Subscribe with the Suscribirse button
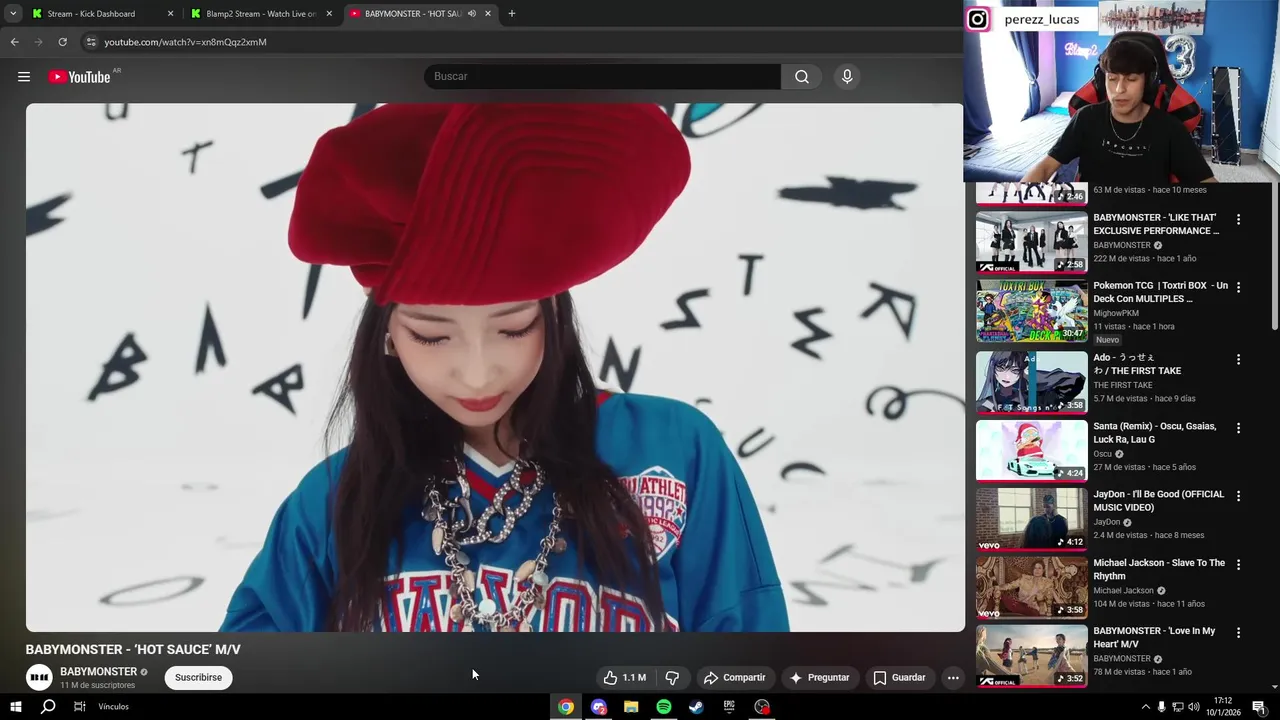 coord(198,677)
